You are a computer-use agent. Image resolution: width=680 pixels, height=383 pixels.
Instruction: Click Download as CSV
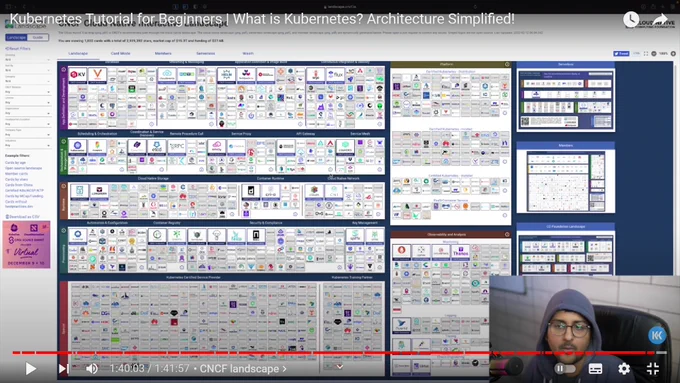[x=22, y=216]
